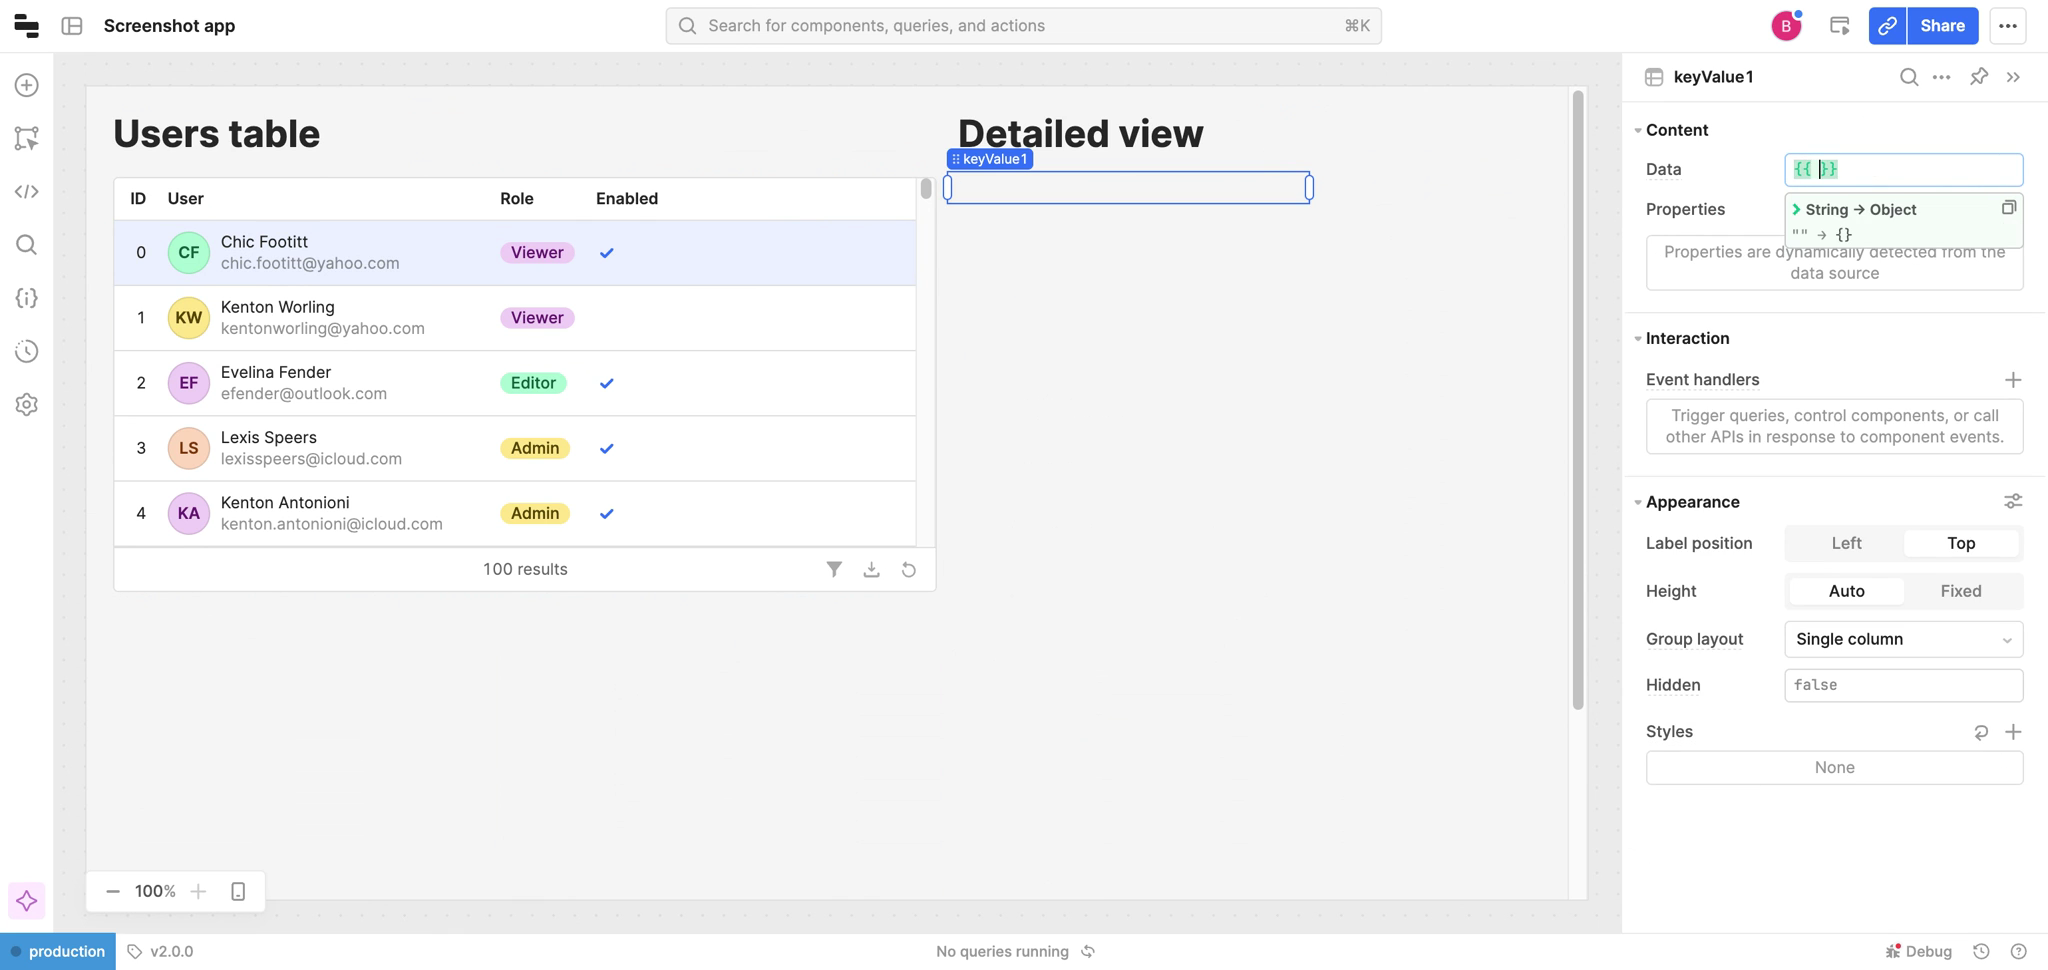Toggle Enabled checkmark for Evelina Fender
This screenshot has height=970, width=2048.
point(606,383)
